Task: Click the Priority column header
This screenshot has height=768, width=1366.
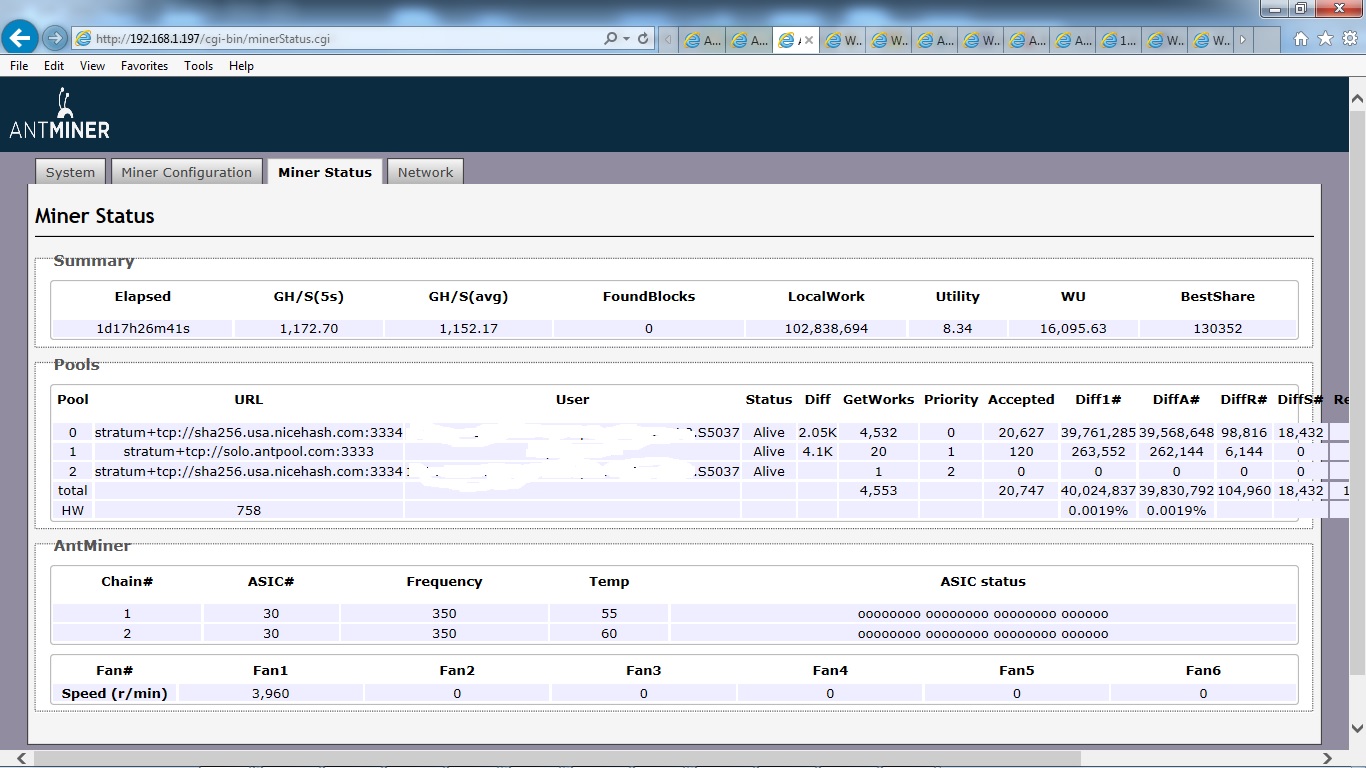Action: [951, 400]
